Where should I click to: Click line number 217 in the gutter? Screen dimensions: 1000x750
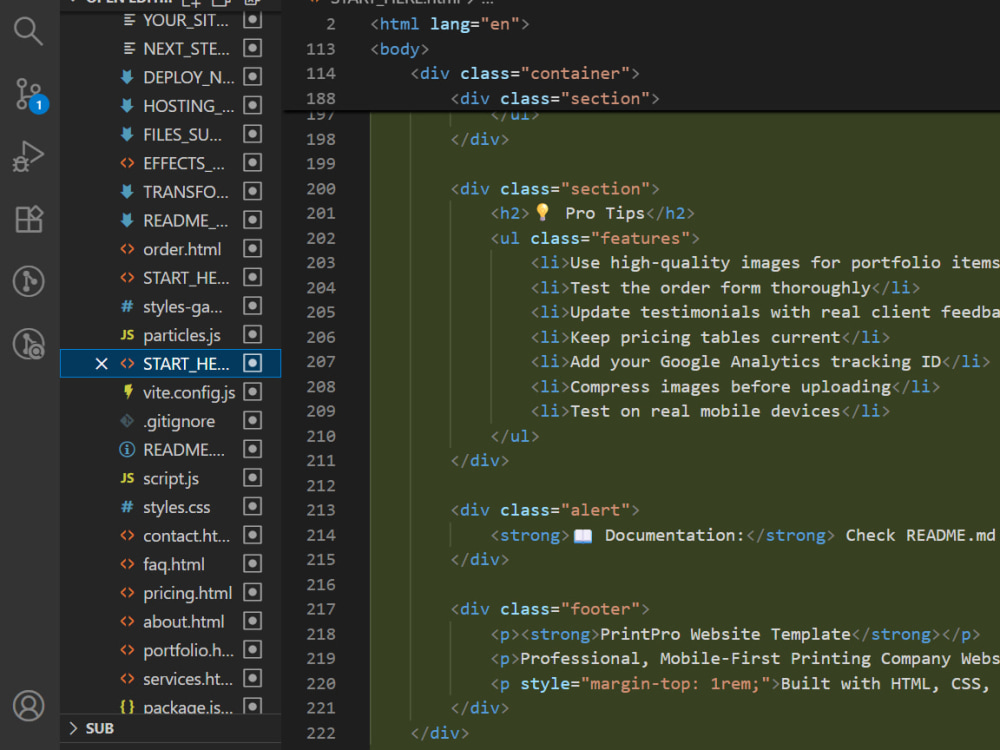(321, 609)
